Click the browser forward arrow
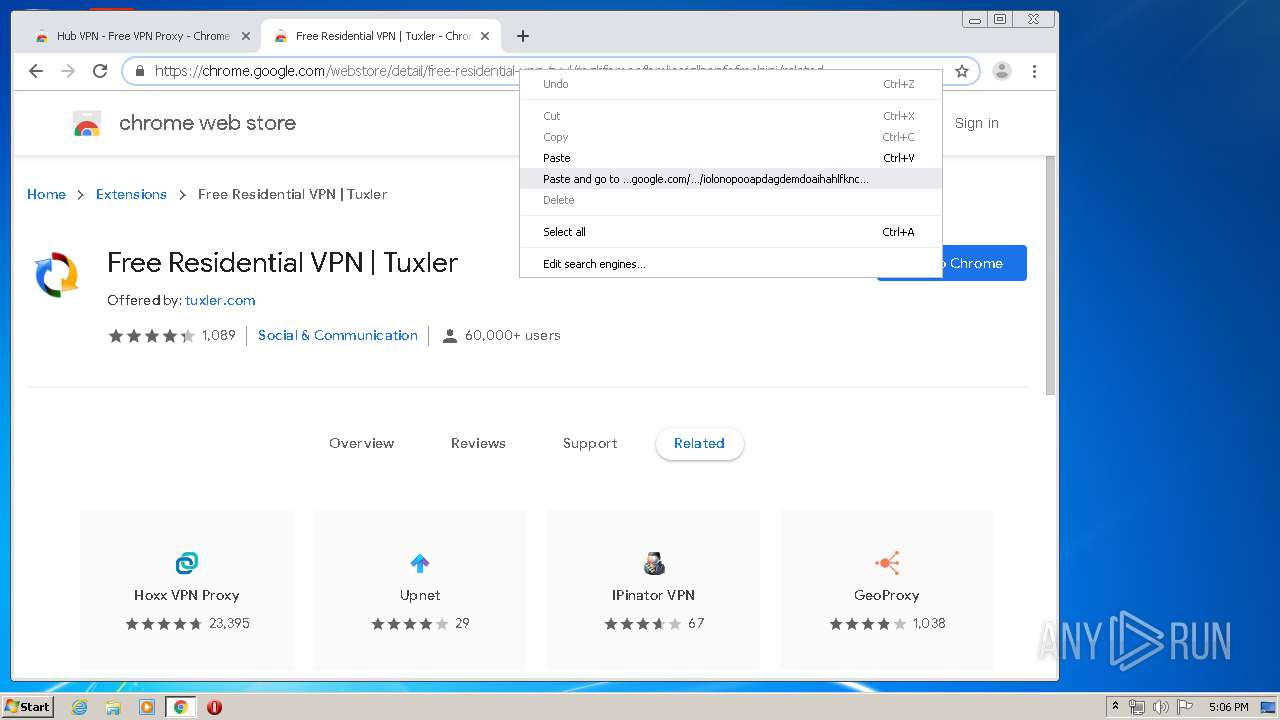The width and height of the screenshot is (1280, 720). point(68,71)
